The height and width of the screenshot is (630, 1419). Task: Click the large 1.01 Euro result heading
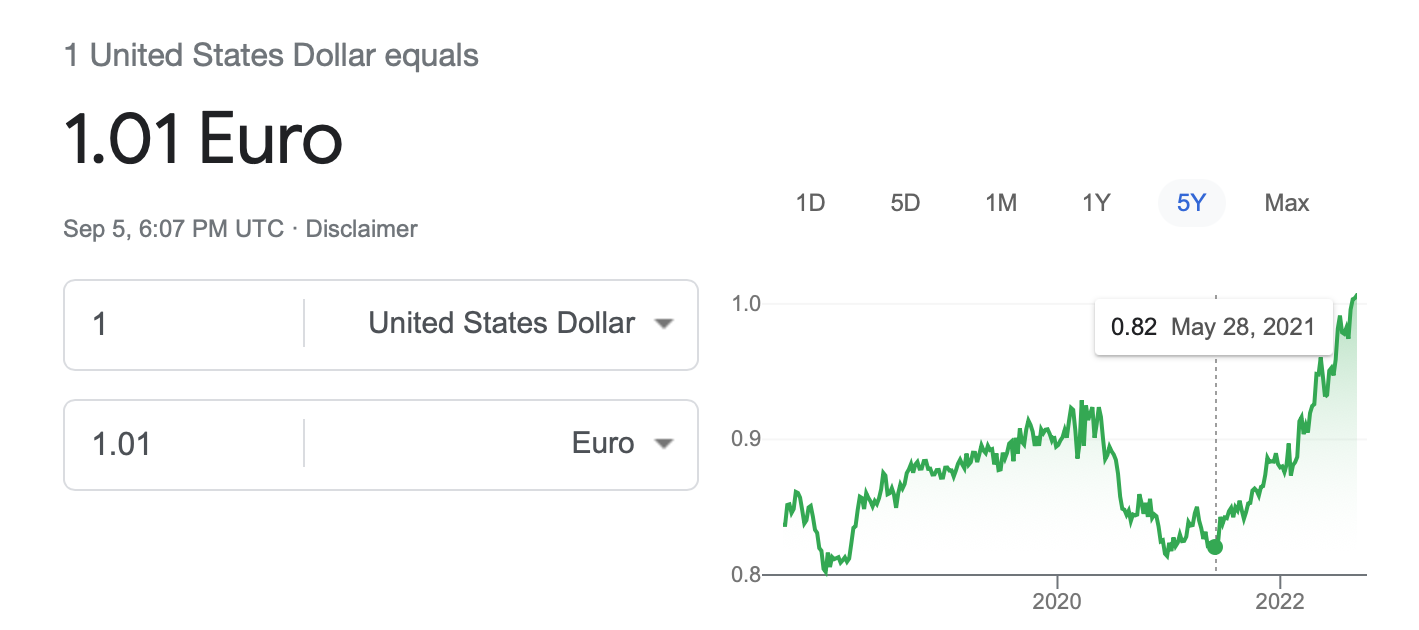[203, 139]
